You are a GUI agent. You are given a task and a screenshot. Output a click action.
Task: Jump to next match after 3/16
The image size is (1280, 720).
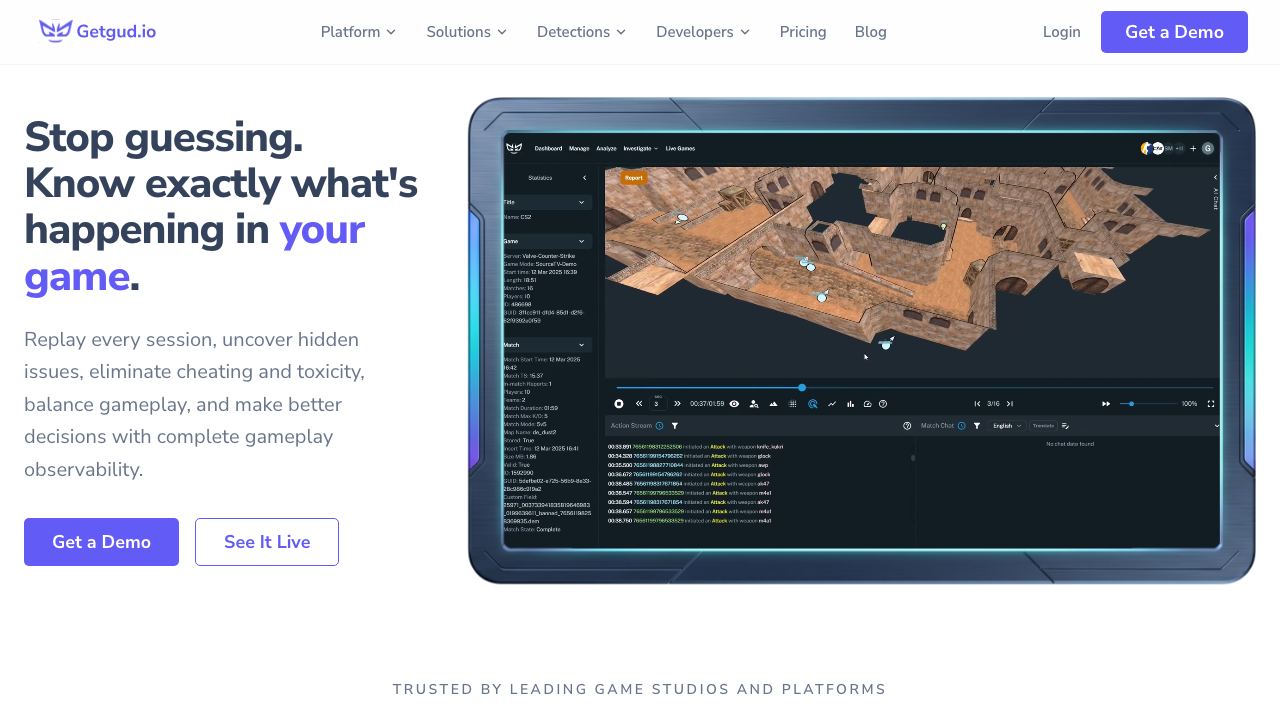1010,404
